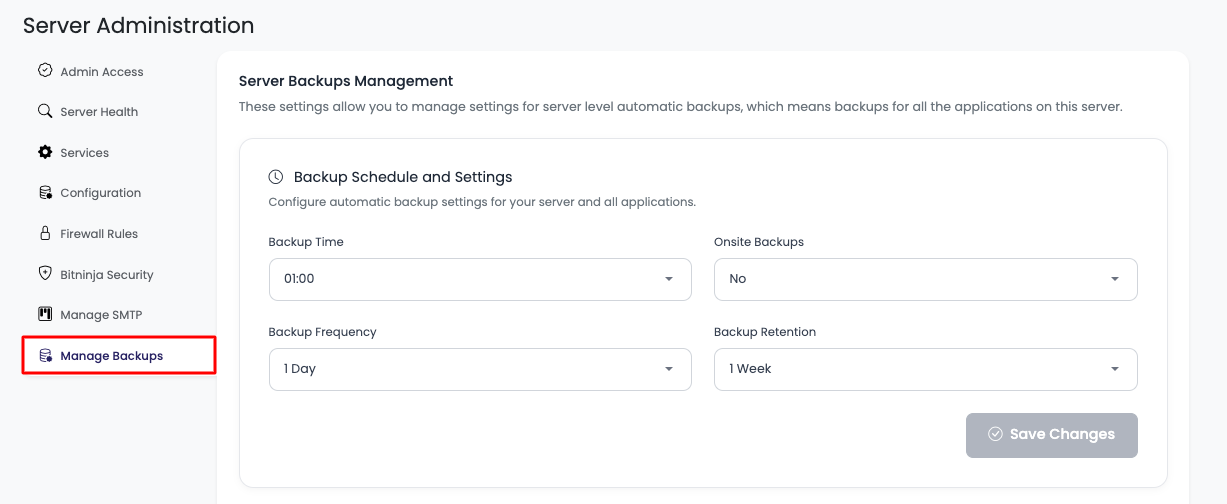Click the Bitninja Security shield icon
The width and height of the screenshot is (1227, 504).
pos(45,274)
